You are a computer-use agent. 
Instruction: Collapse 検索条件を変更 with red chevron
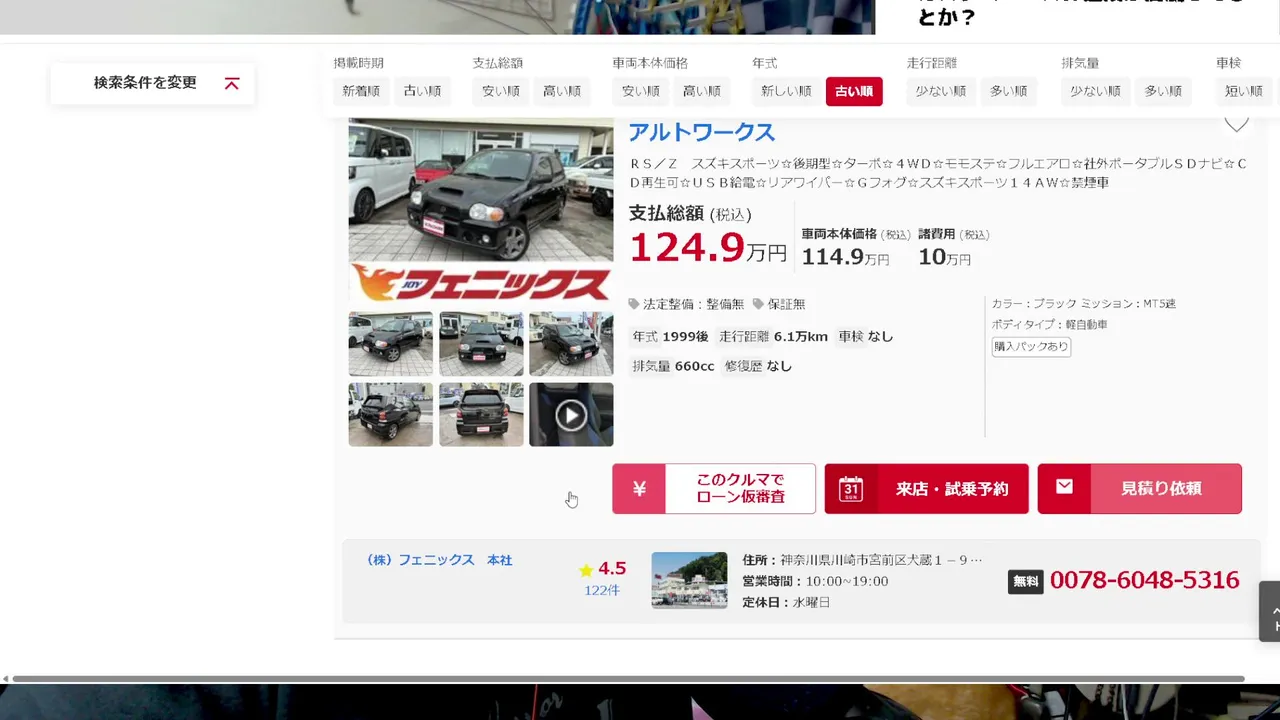click(232, 83)
